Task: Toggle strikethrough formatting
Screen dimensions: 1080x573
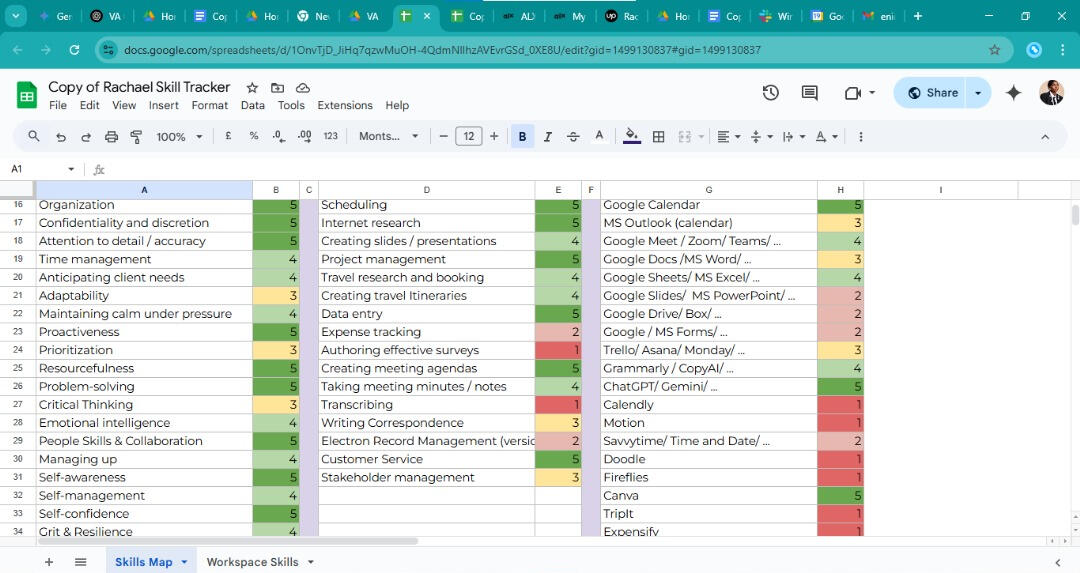Action: tap(573, 137)
